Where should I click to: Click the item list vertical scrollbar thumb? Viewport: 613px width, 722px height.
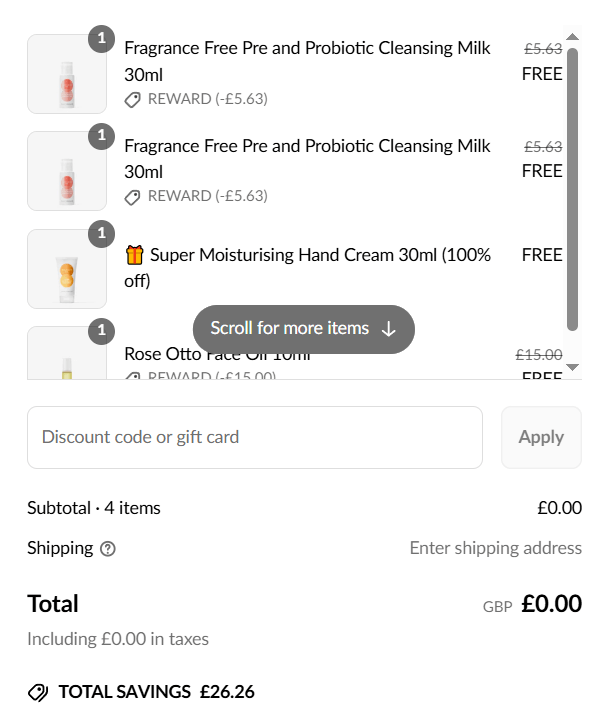[x=572, y=189]
